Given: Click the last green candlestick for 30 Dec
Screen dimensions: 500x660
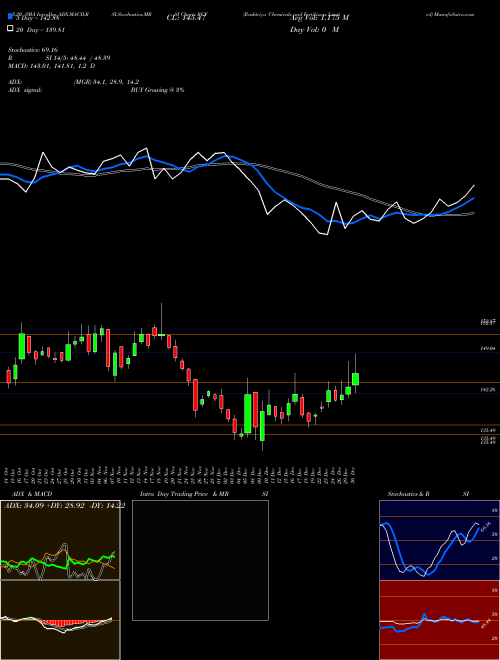Looking at the screenshot, I should [355, 379].
